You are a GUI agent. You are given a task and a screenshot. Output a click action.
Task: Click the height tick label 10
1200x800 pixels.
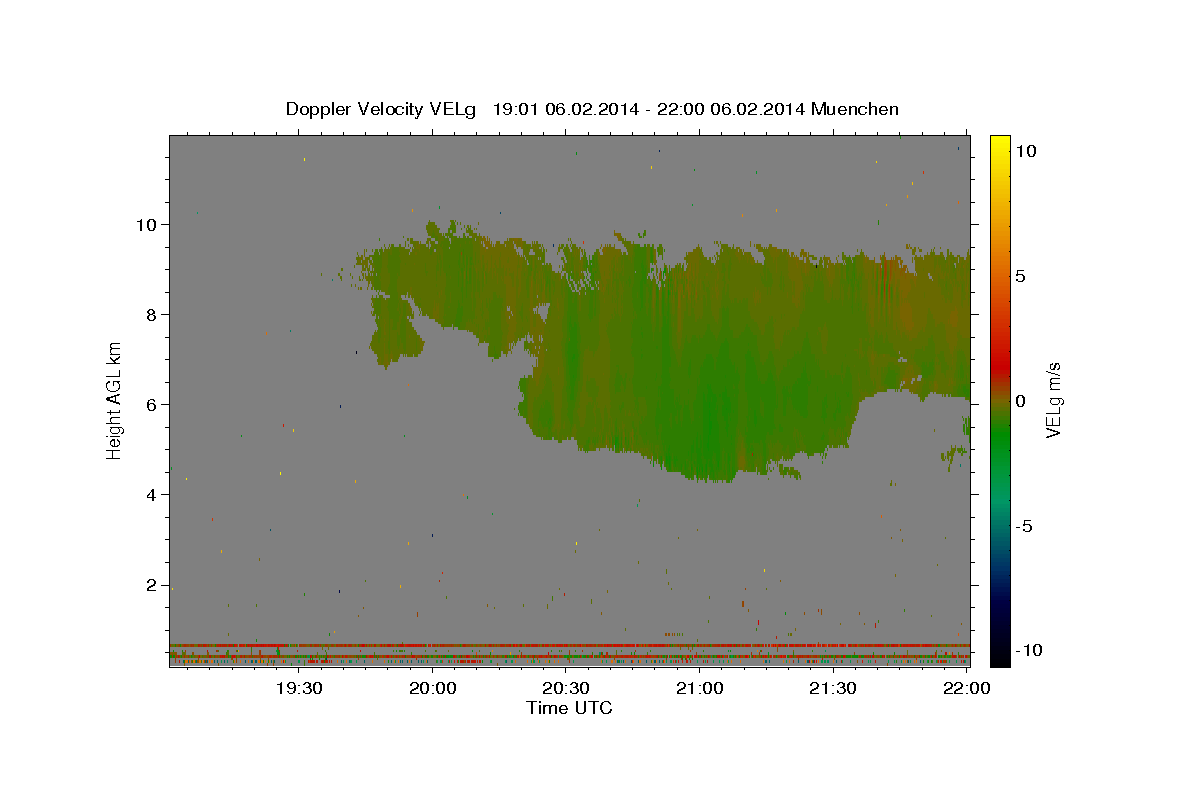tap(148, 224)
